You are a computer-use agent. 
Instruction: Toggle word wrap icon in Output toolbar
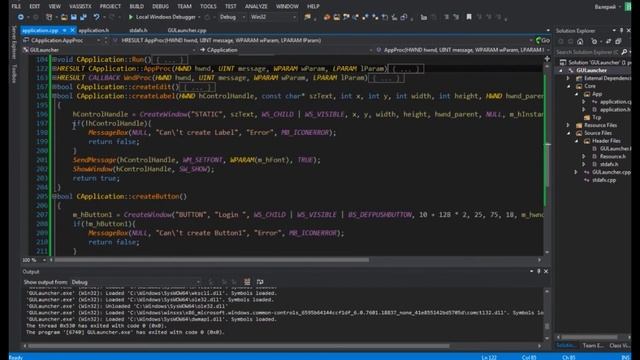coord(260,282)
